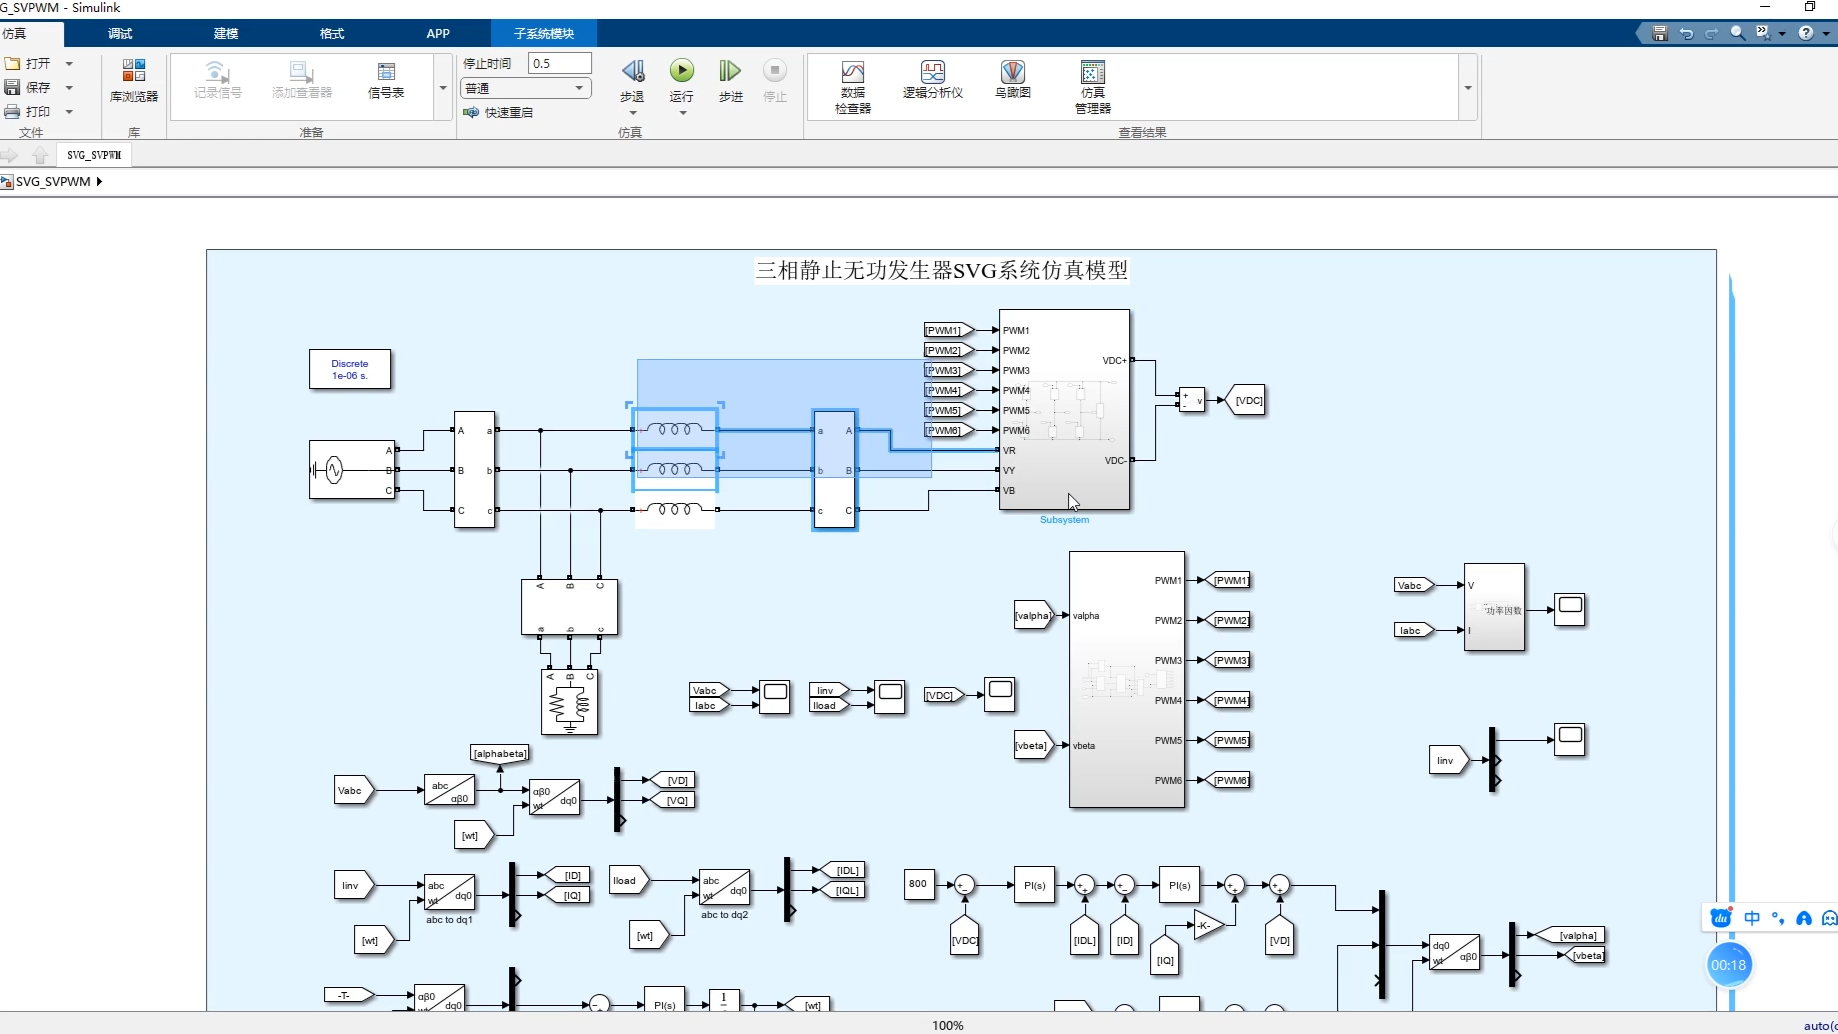Screen dimensions: 1838x1034
Task: Open the 仿真管理器 (Simulation Manager)
Action: (x=1092, y=85)
